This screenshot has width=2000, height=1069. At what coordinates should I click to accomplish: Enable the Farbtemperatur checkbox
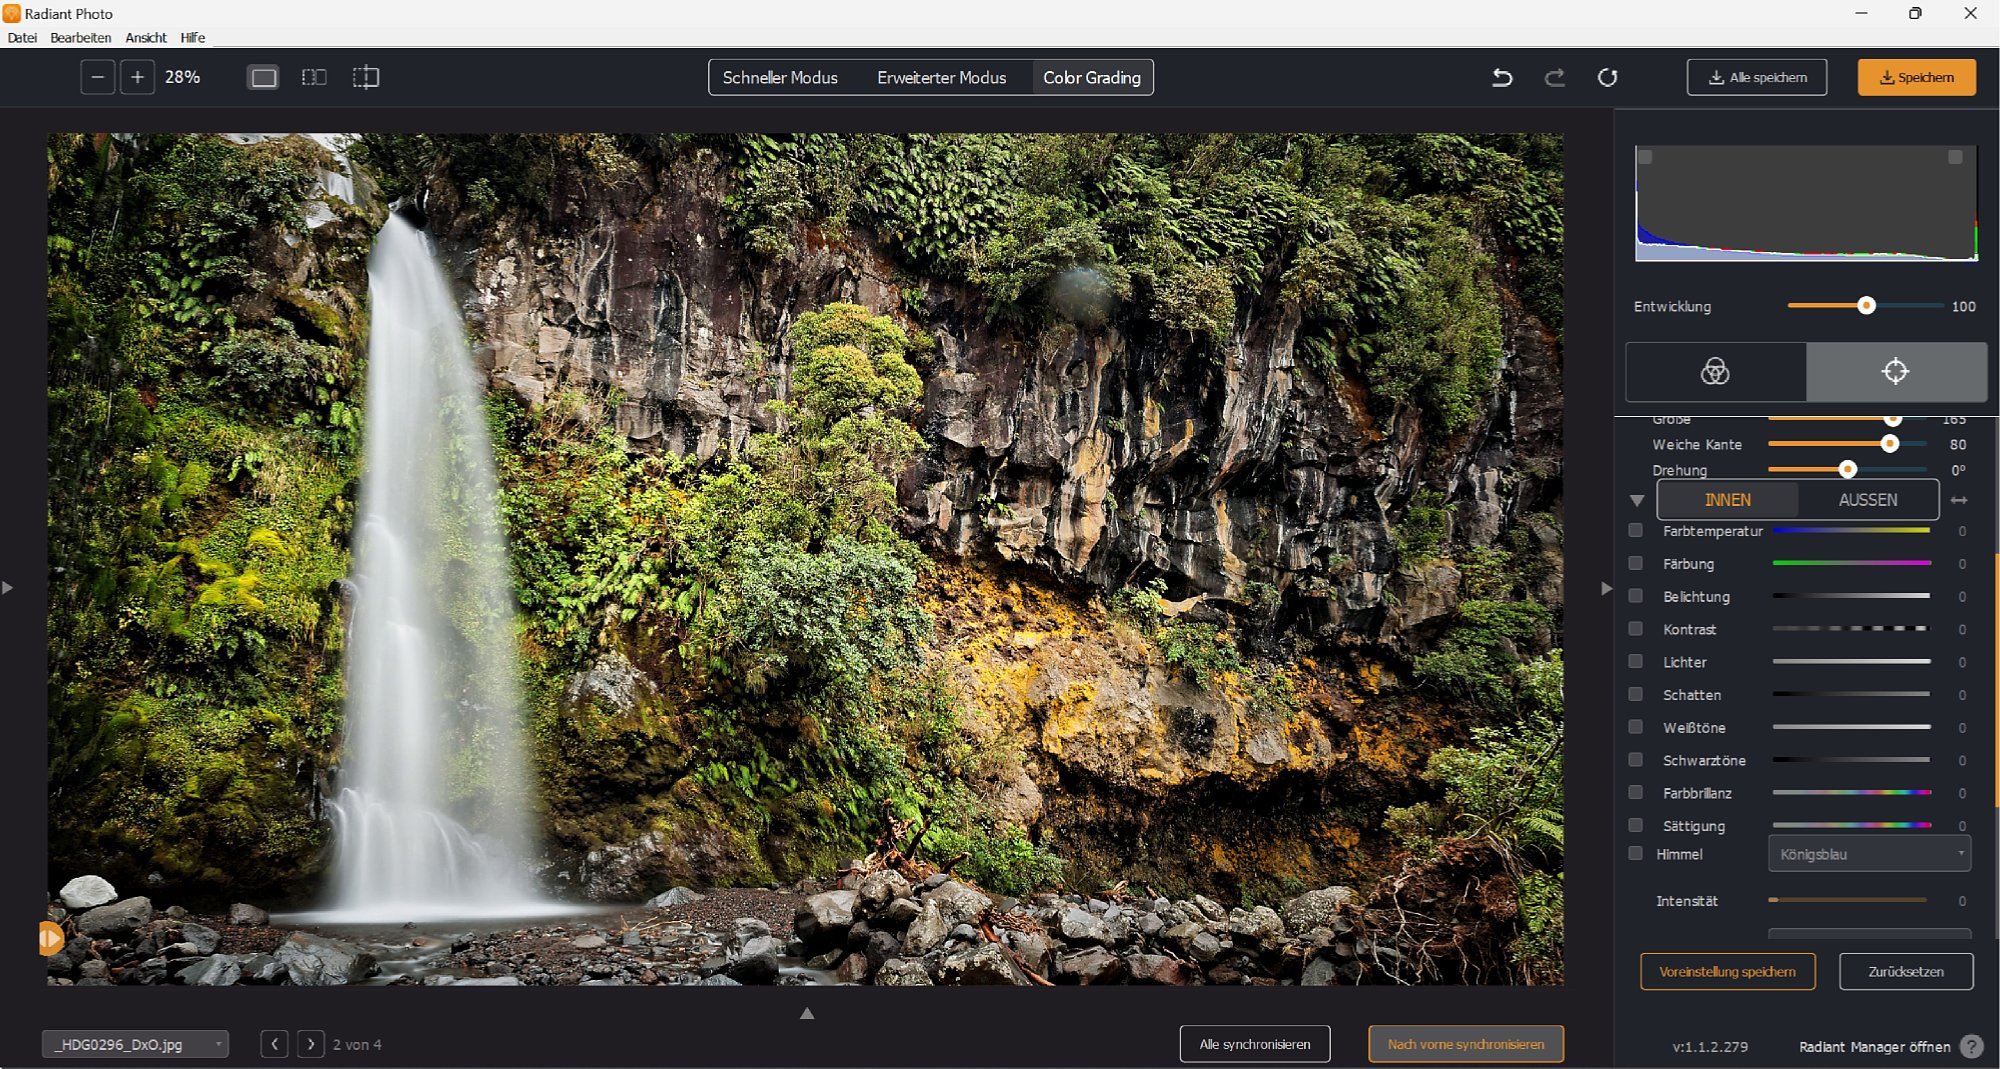[x=1635, y=530]
